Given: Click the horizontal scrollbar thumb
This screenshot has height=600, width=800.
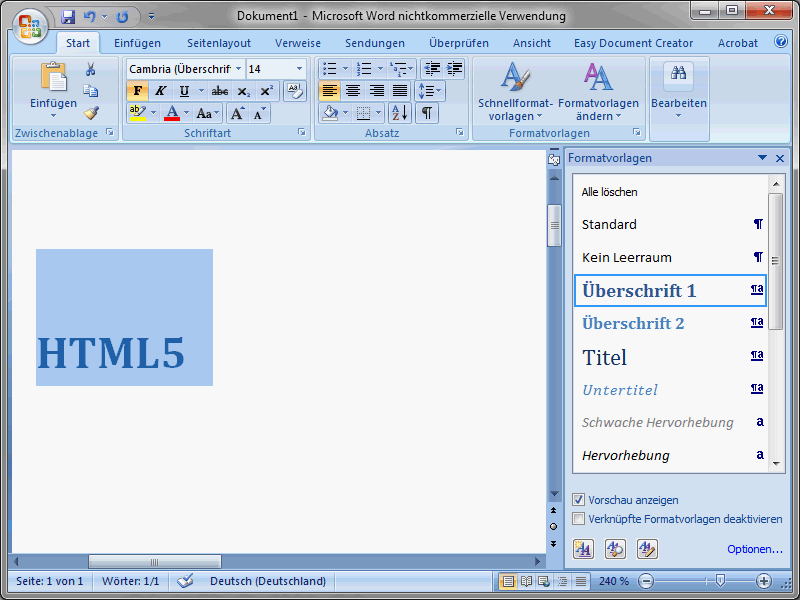Looking at the screenshot, I should (x=155, y=562).
